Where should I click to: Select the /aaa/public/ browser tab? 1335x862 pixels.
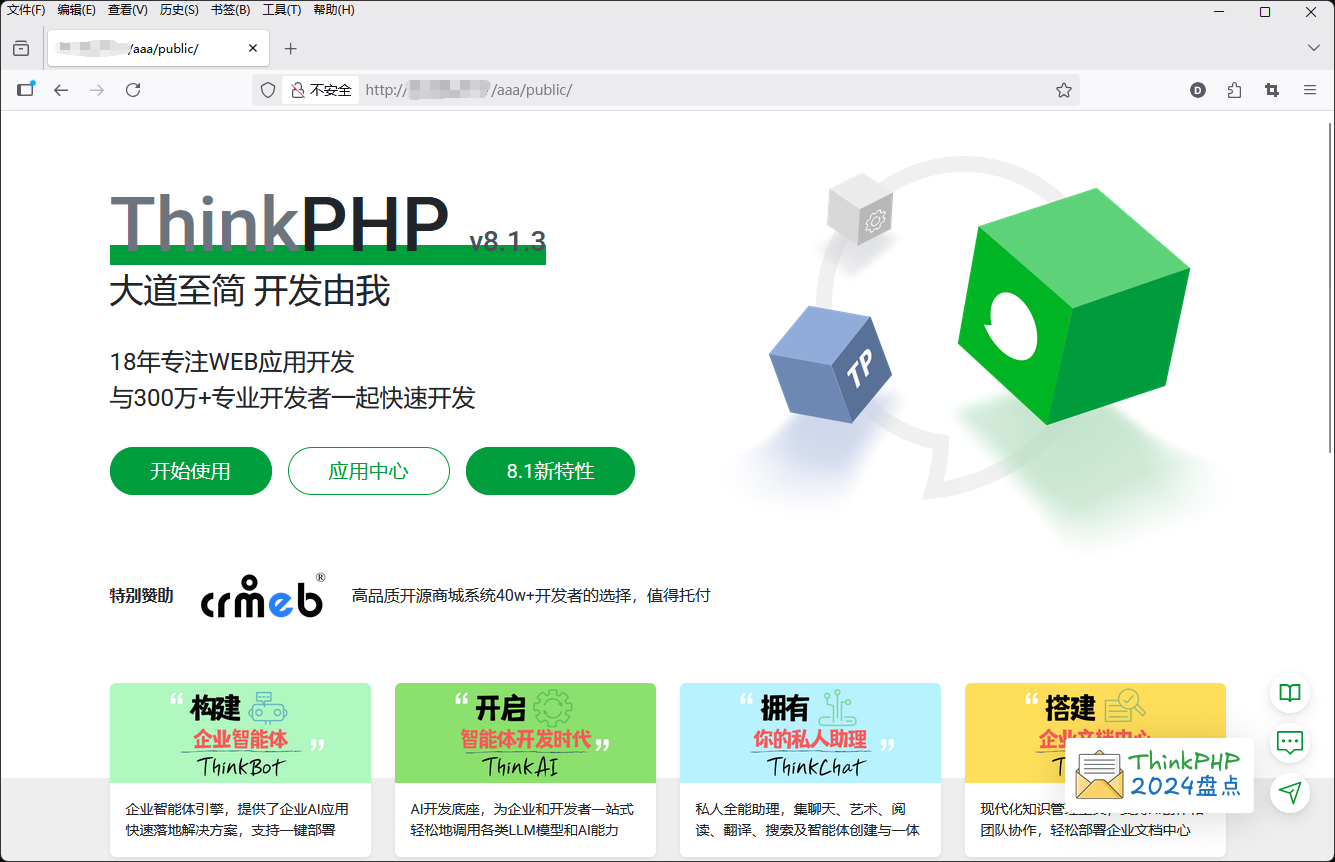157,48
